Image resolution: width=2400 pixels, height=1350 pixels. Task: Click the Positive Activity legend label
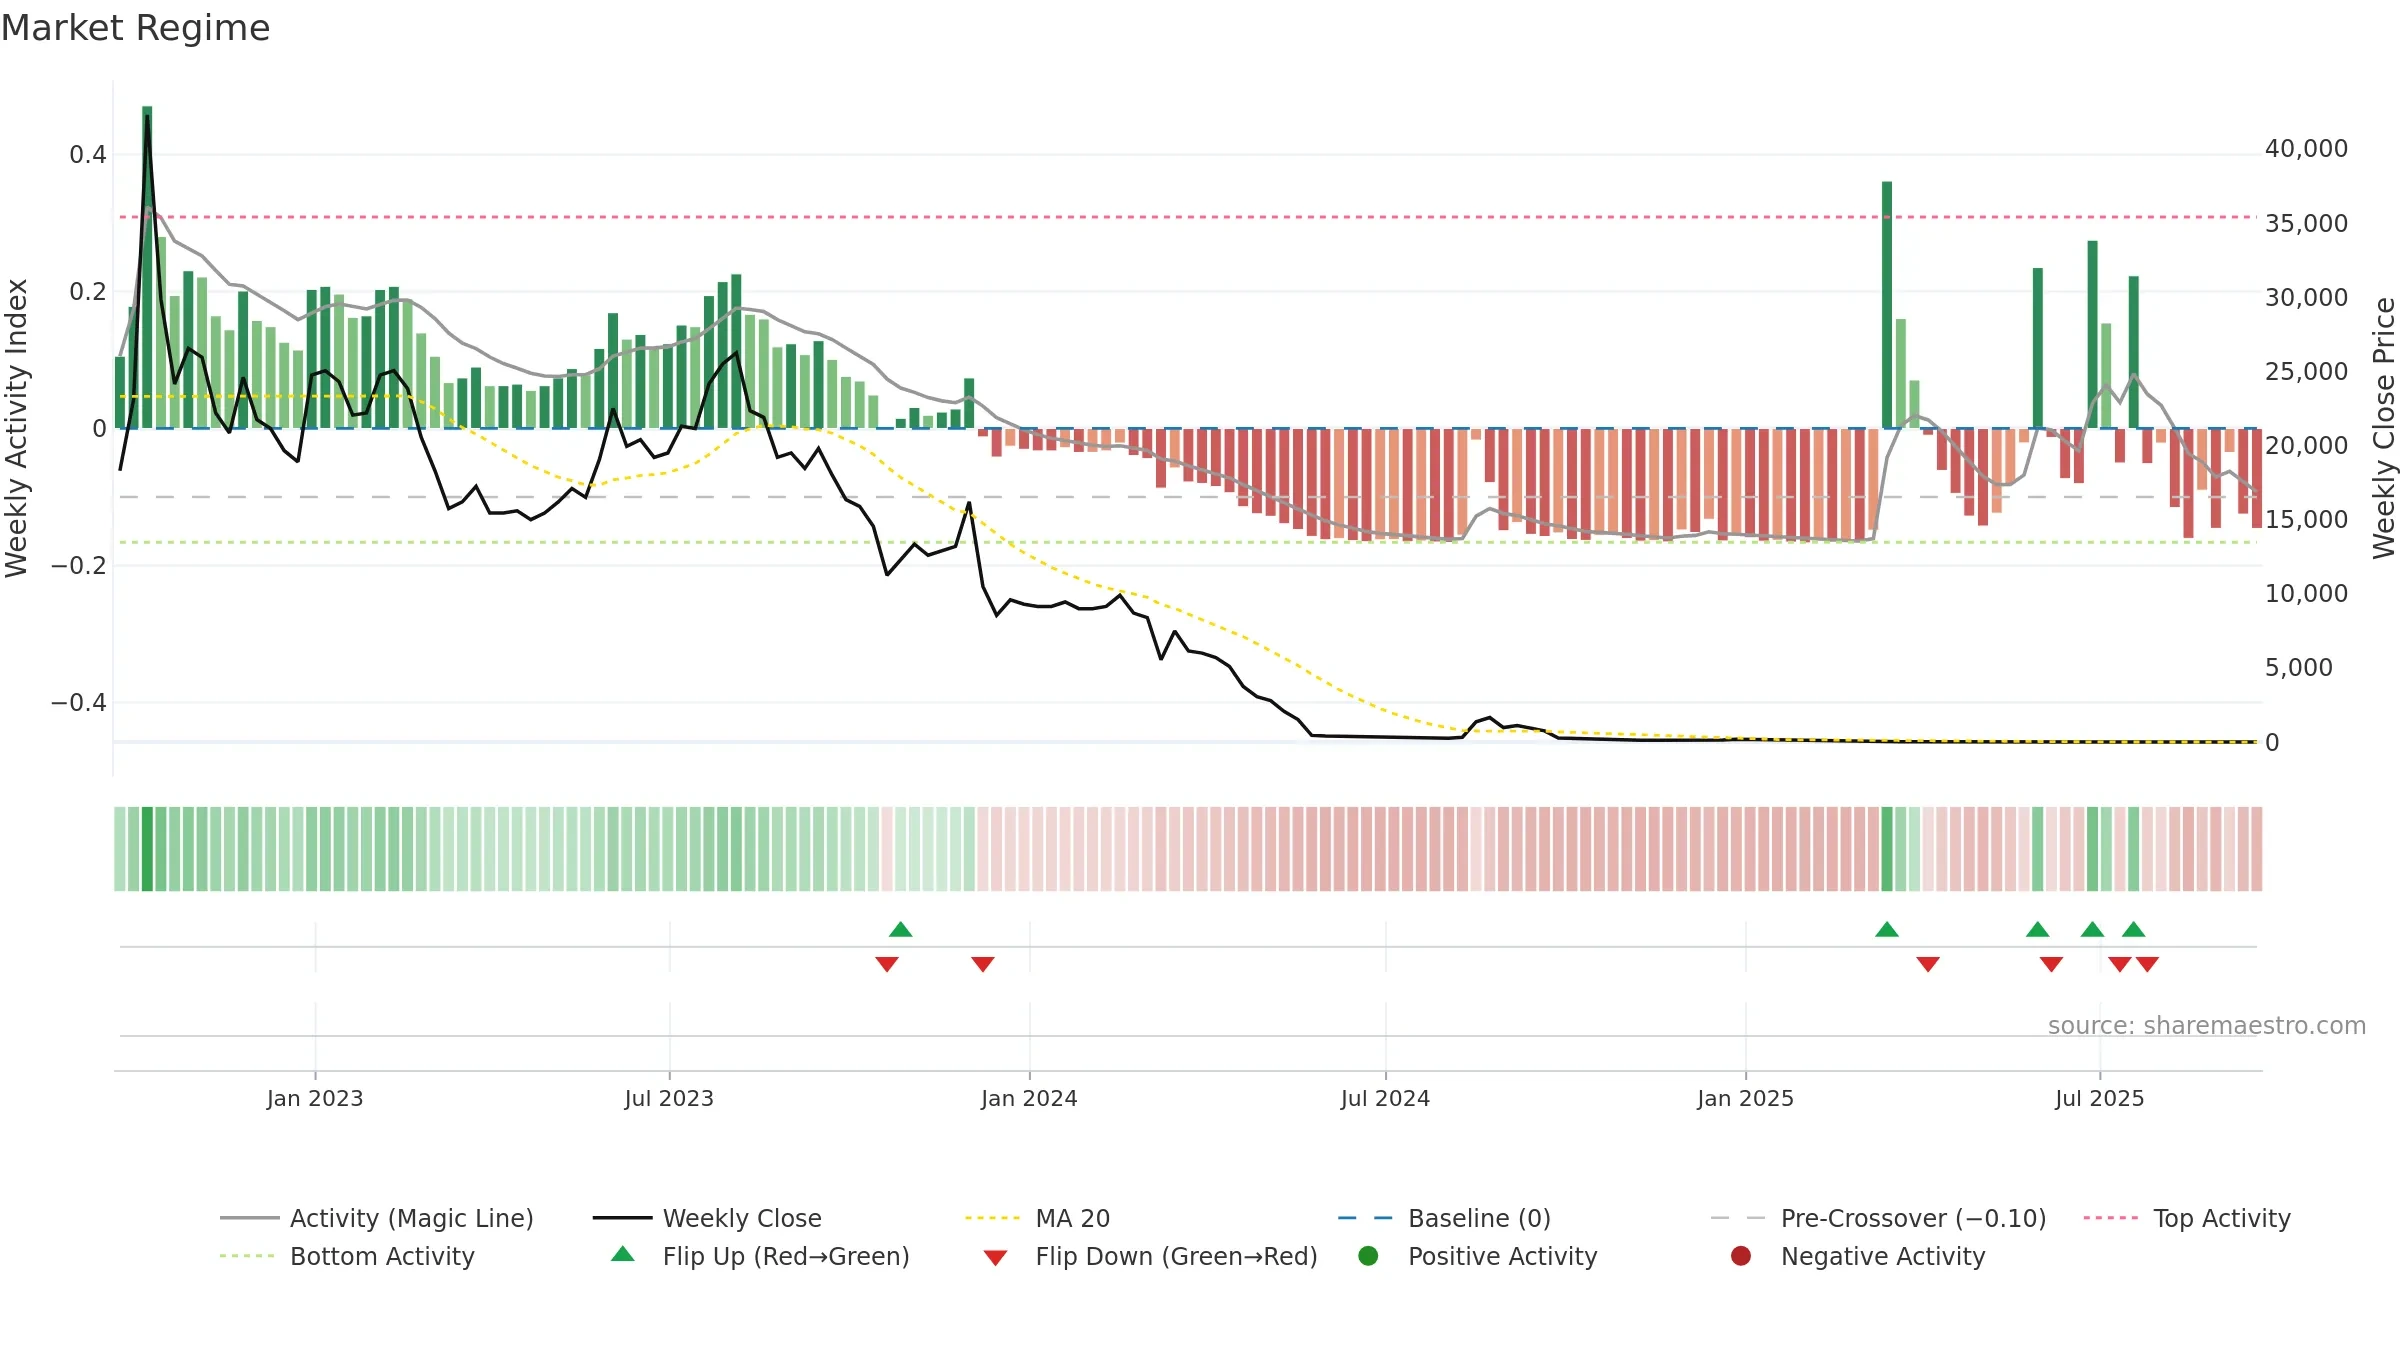tap(1502, 1256)
